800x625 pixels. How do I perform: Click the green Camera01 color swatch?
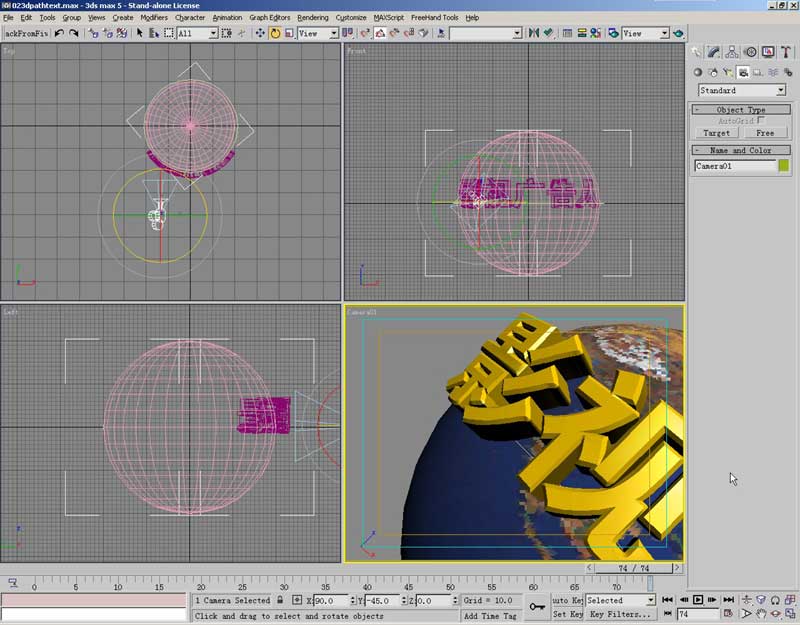point(784,166)
